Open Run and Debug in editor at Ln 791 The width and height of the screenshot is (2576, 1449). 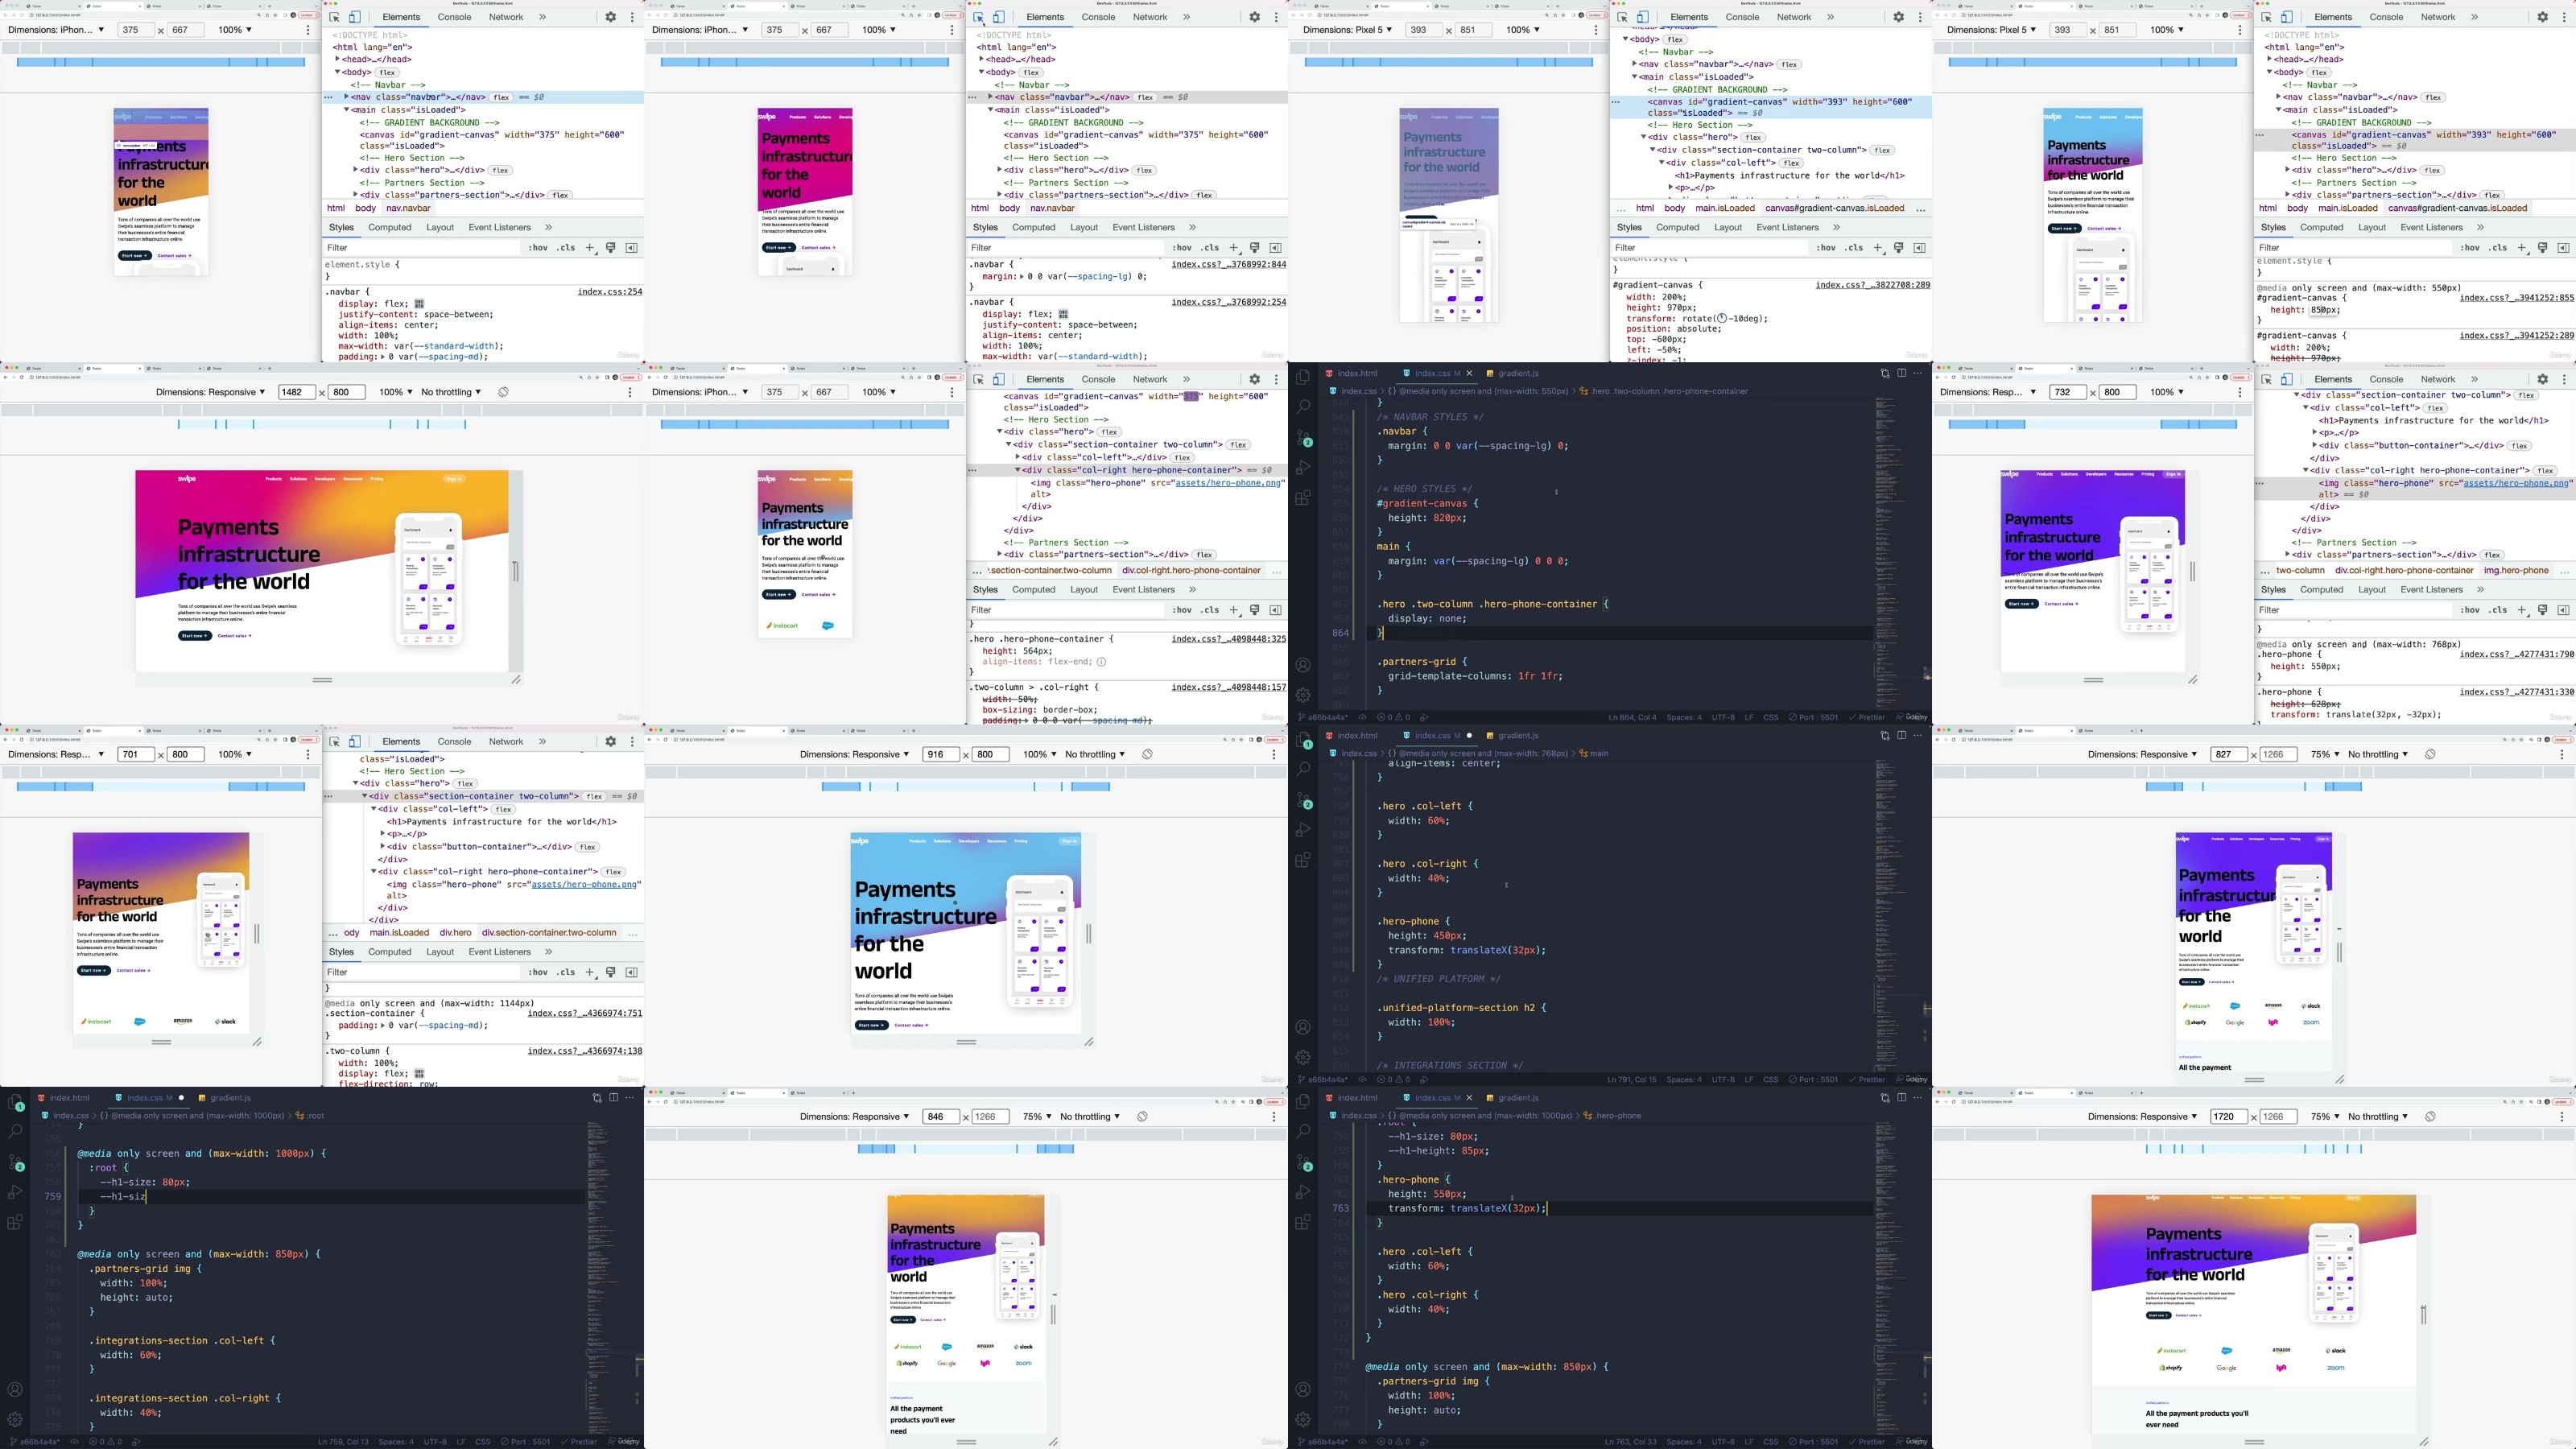tap(1303, 830)
